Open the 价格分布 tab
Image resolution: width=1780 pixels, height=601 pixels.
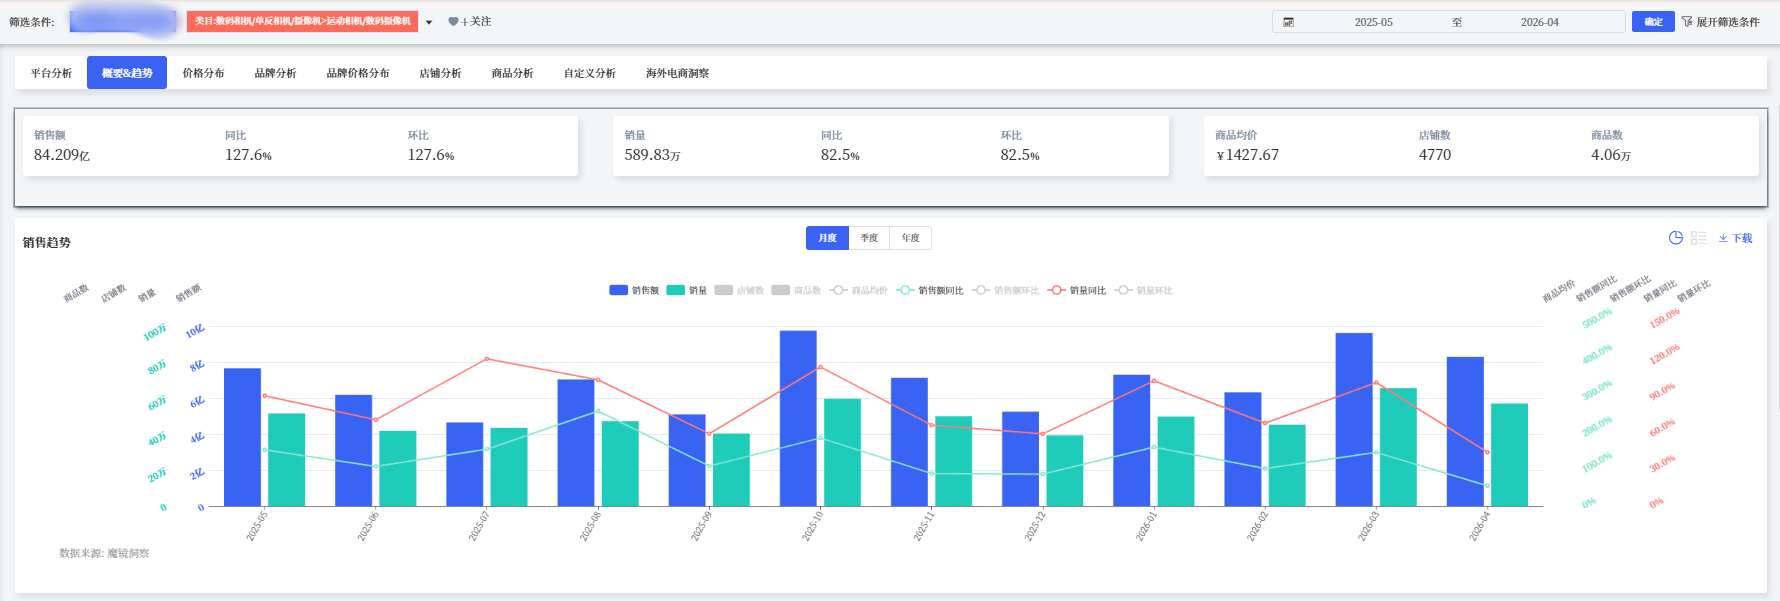pyautogui.click(x=203, y=73)
